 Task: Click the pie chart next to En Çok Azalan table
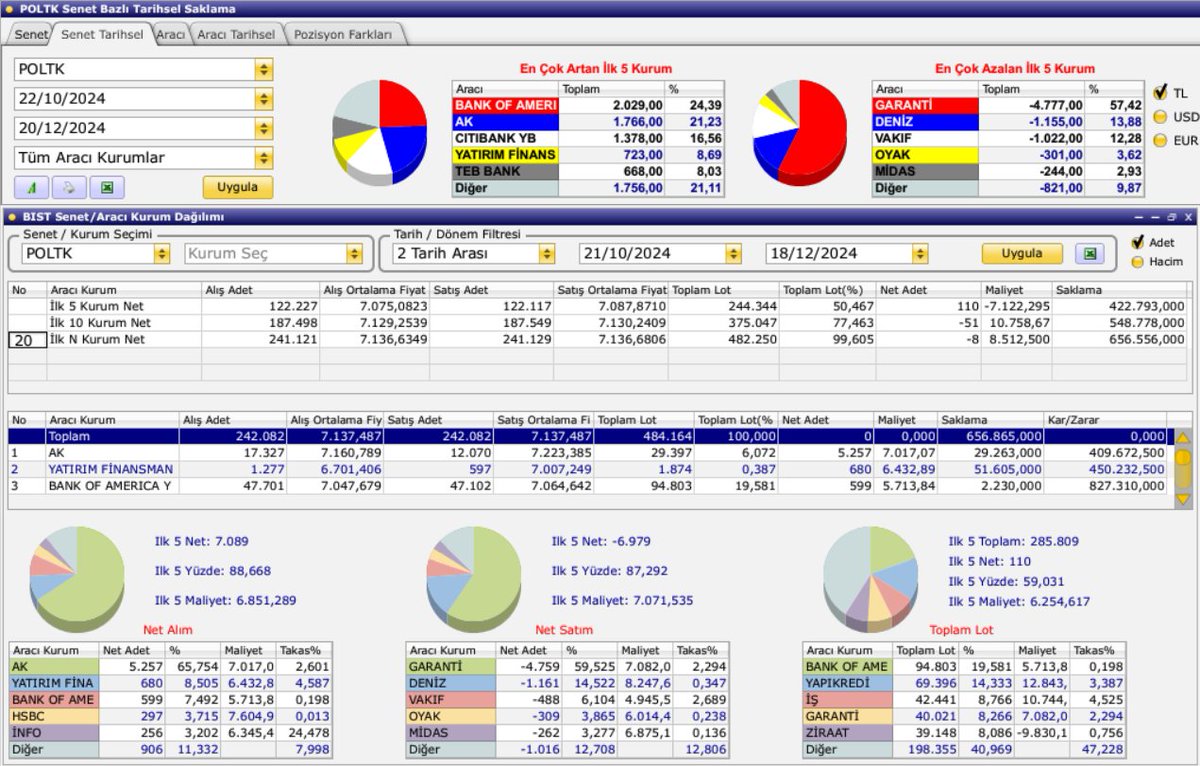799,132
